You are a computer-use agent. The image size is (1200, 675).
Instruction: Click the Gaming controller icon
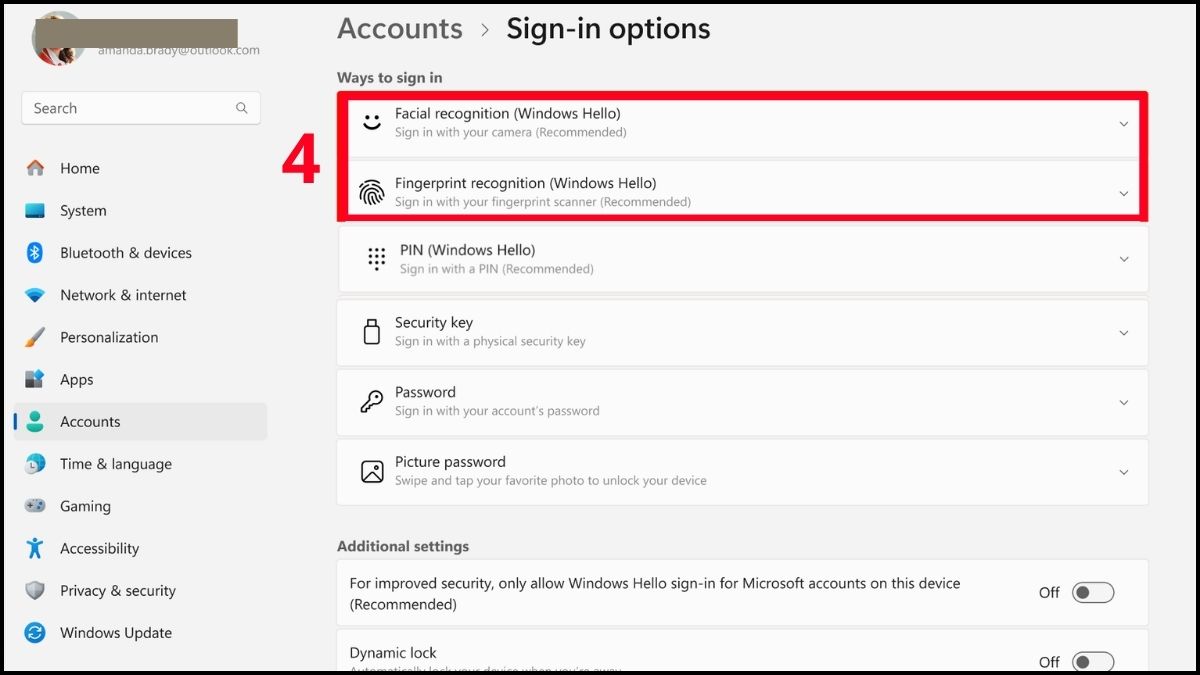pyautogui.click(x=35, y=506)
